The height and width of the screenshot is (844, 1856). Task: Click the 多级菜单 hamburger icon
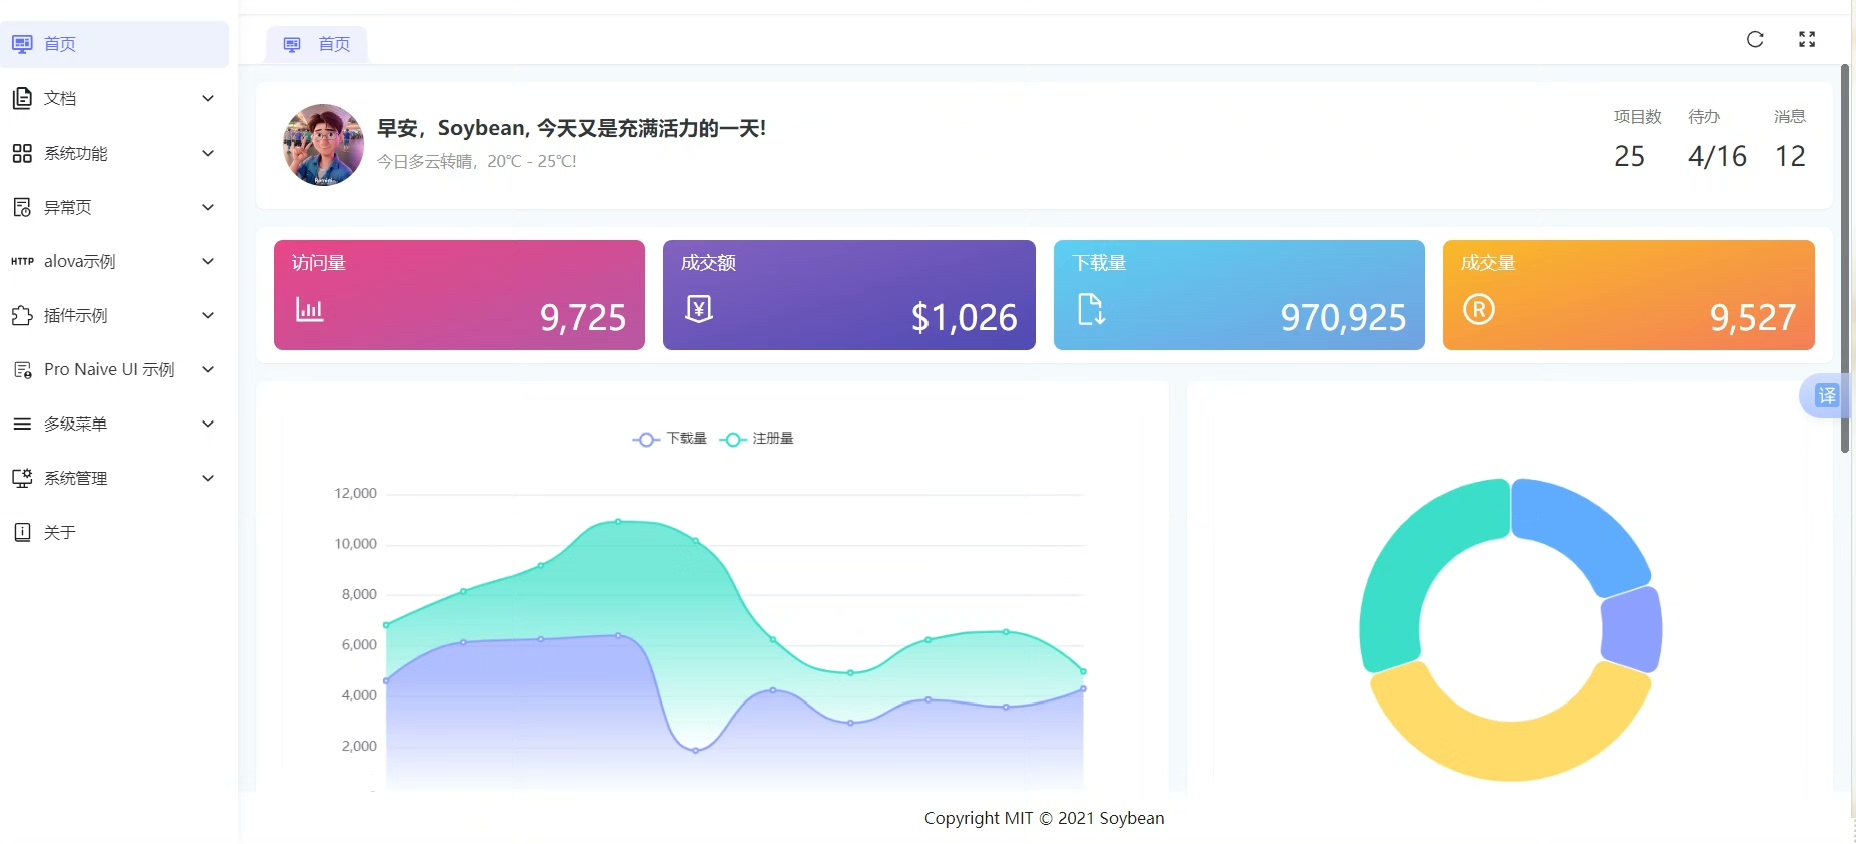pyautogui.click(x=22, y=424)
